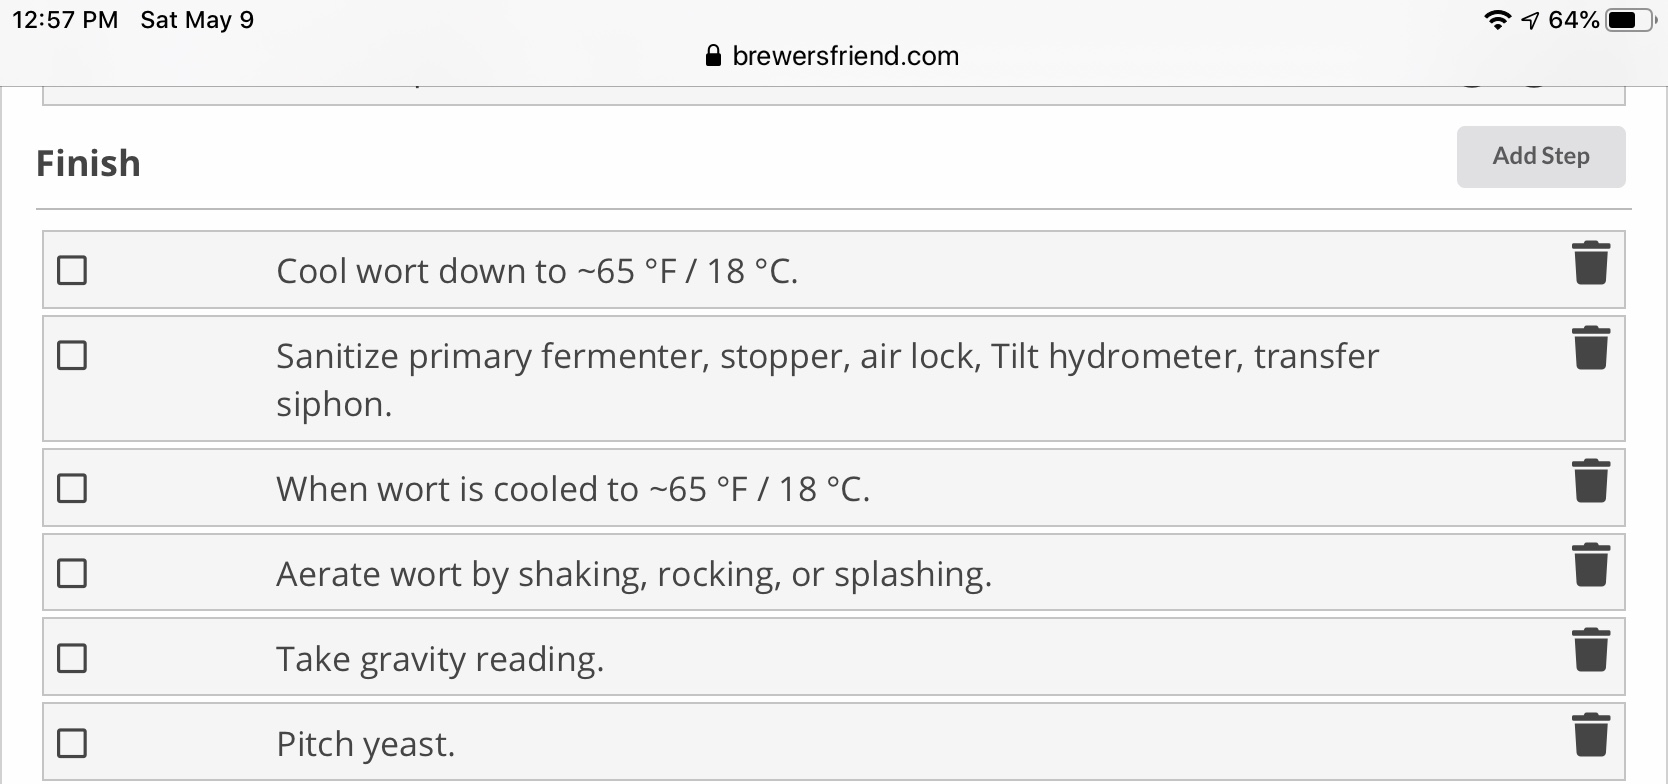Delete the 'Cool wort down' step
This screenshot has height=784, width=1668.
(x=1590, y=263)
